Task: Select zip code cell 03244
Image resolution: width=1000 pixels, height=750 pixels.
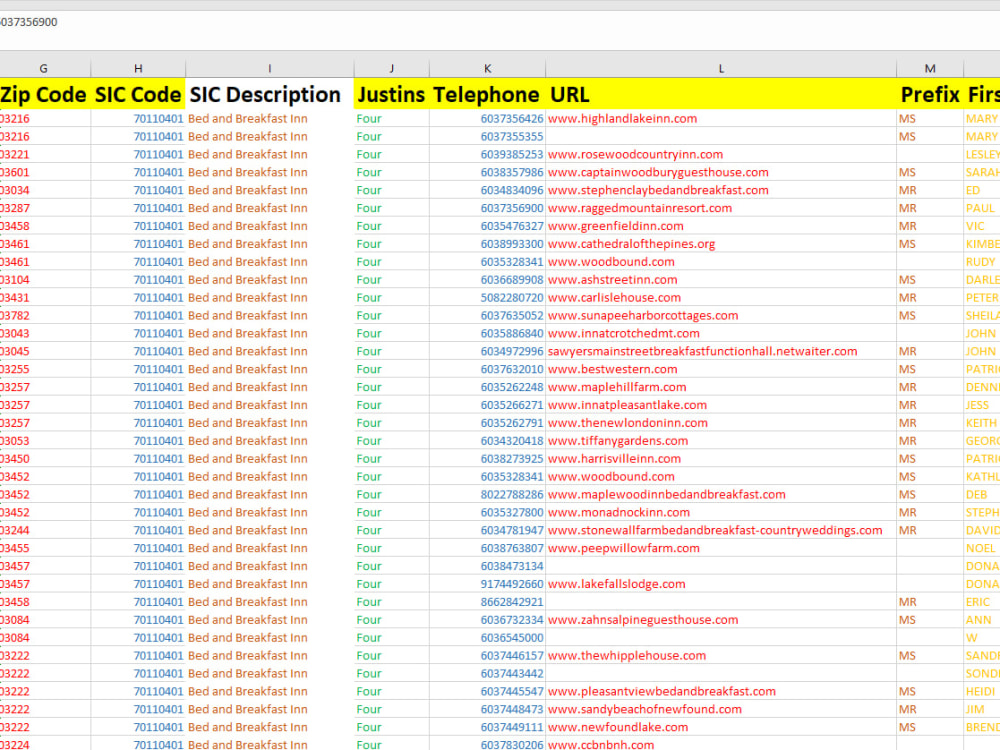Action: (45, 530)
